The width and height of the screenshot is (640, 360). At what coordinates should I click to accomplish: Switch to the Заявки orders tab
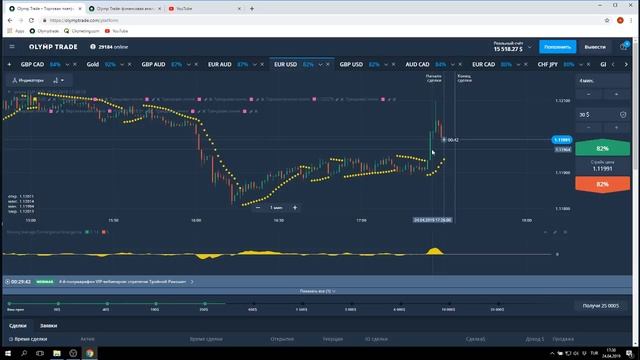tap(49, 326)
